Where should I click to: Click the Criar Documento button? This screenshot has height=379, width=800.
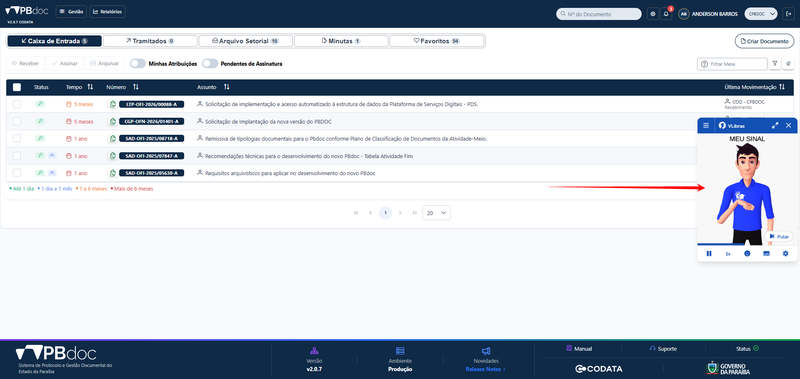(764, 41)
